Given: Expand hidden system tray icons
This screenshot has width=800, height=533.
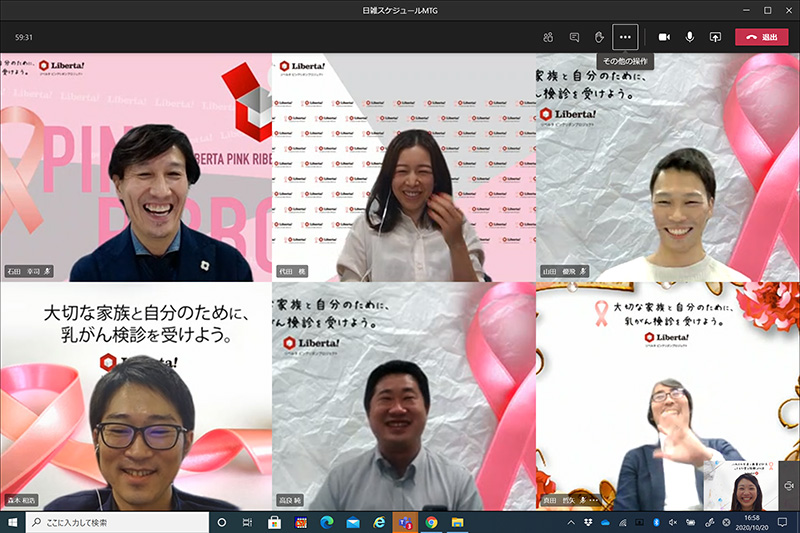Looking at the screenshot, I should click(571, 522).
